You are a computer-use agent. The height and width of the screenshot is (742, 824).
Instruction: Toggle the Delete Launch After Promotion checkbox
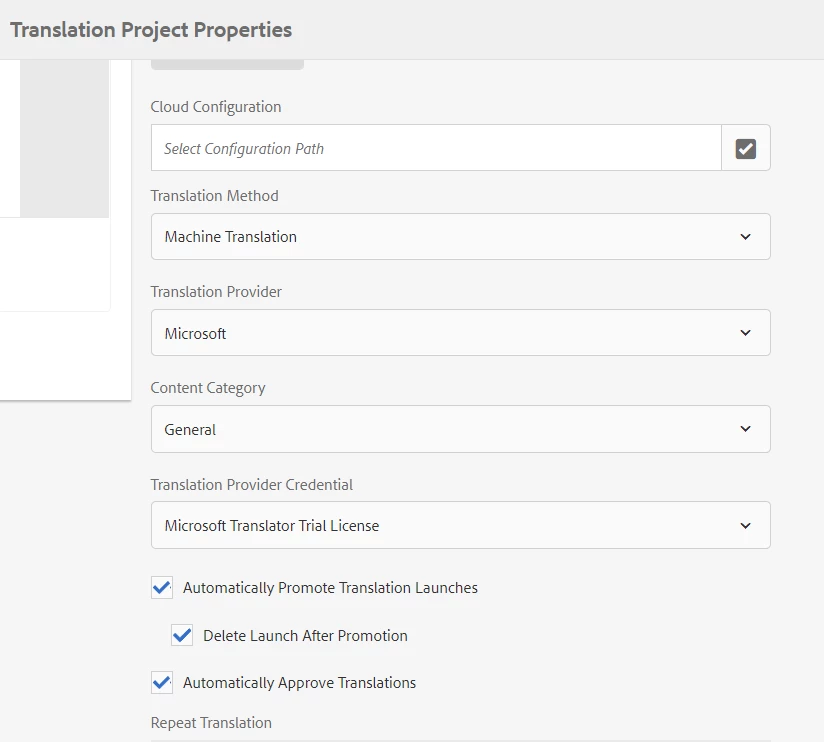pyautogui.click(x=182, y=635)
